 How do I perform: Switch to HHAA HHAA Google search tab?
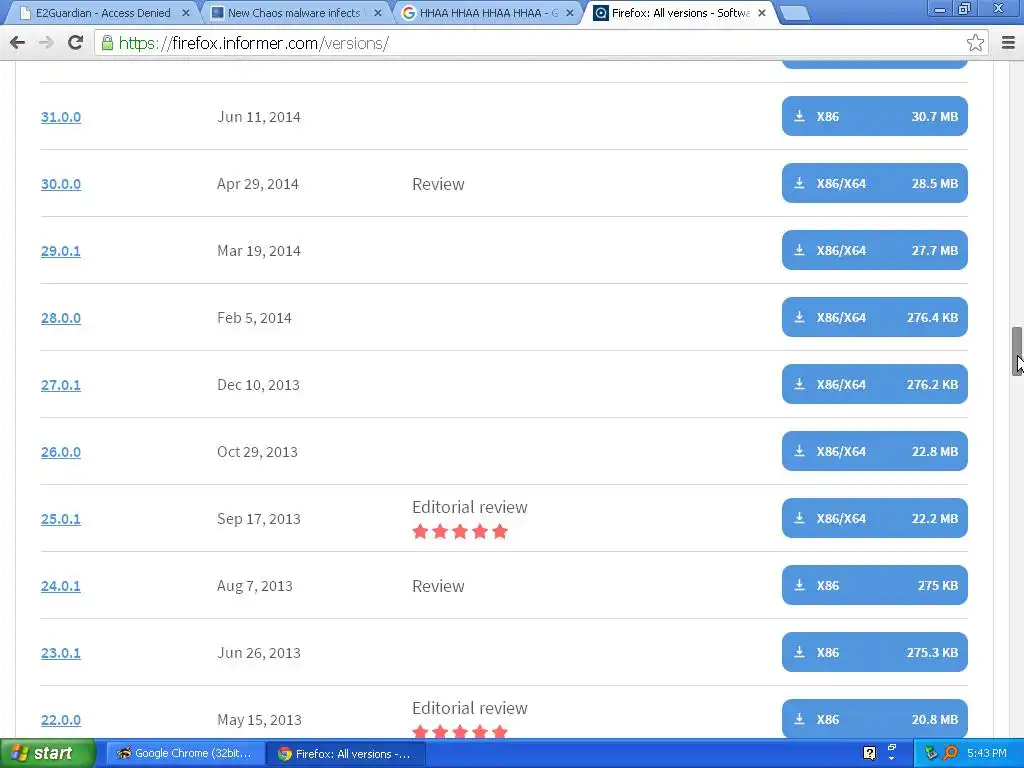487,13
